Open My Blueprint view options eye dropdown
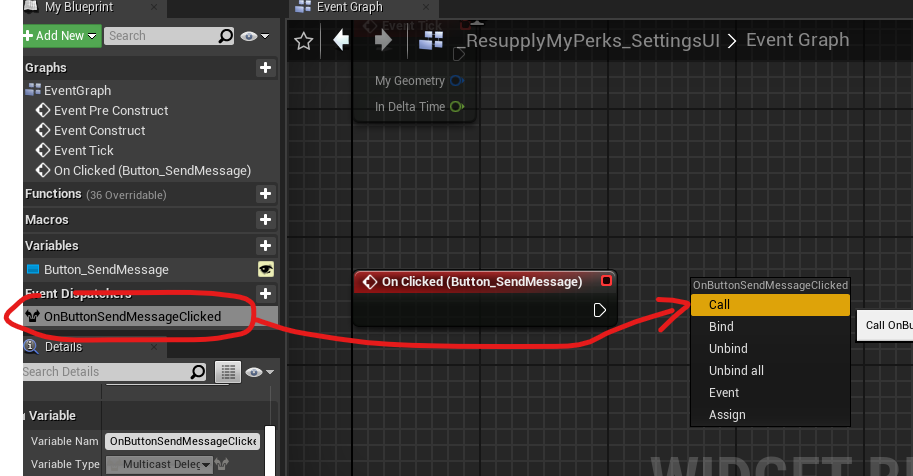This screenshot has height=476, width=913. [255, 36]
